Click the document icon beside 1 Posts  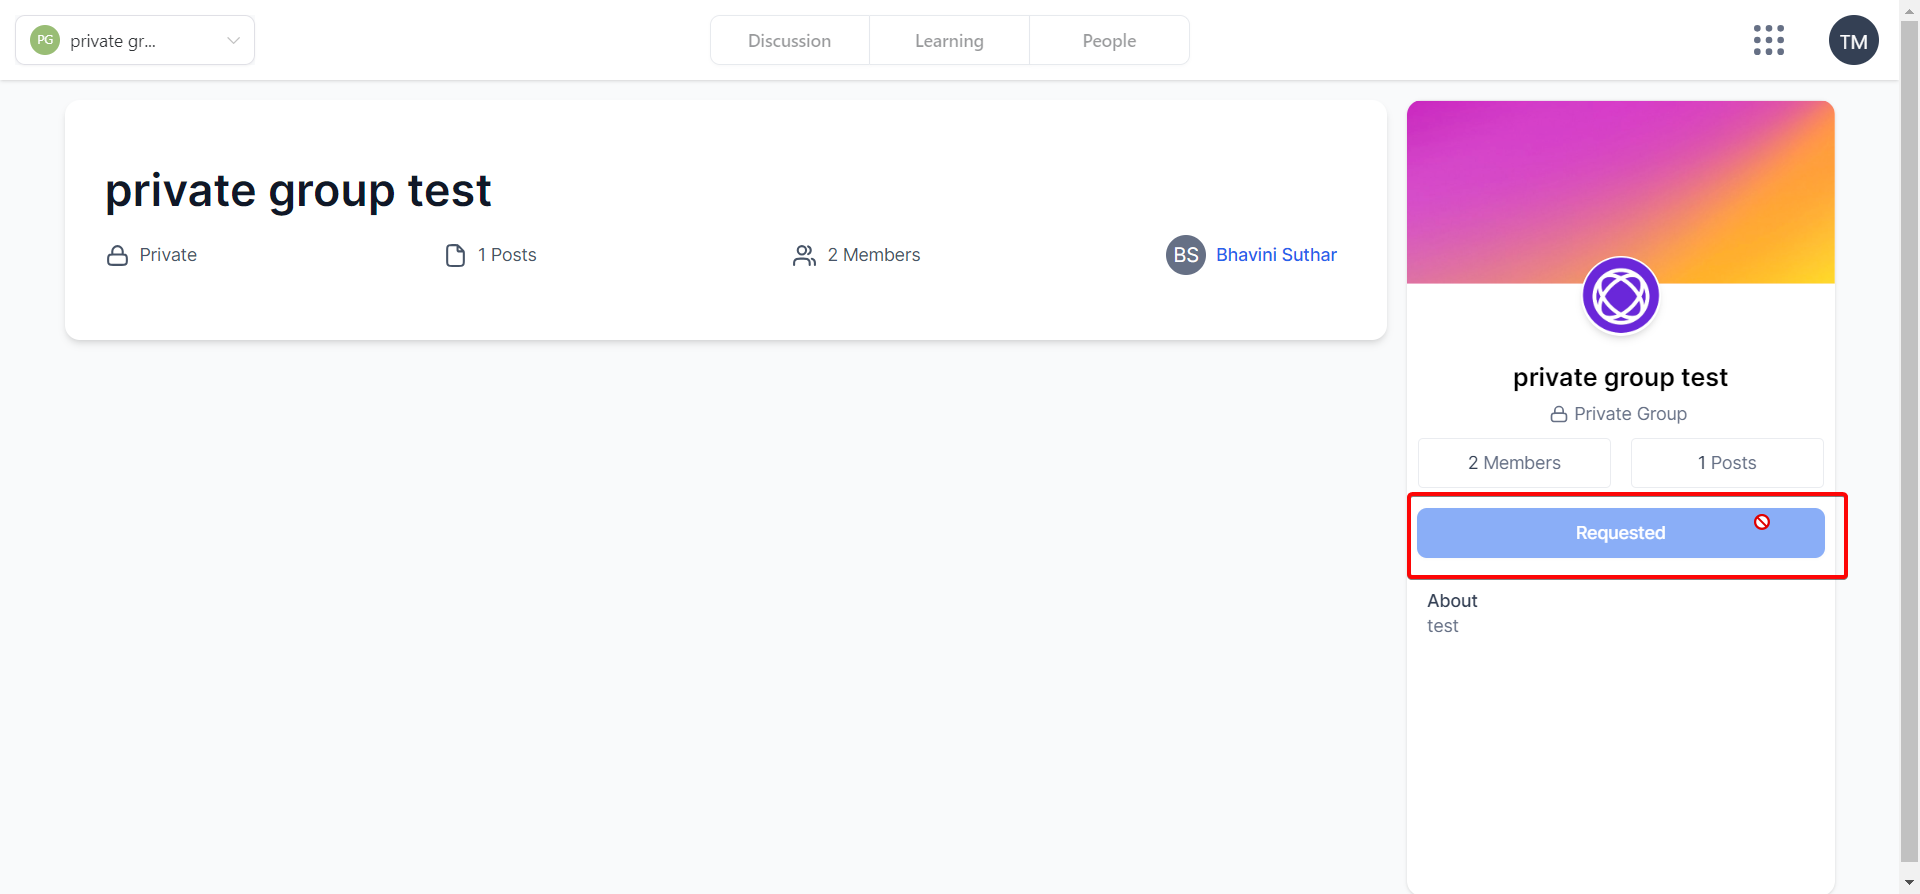click(x=455, y=256)
